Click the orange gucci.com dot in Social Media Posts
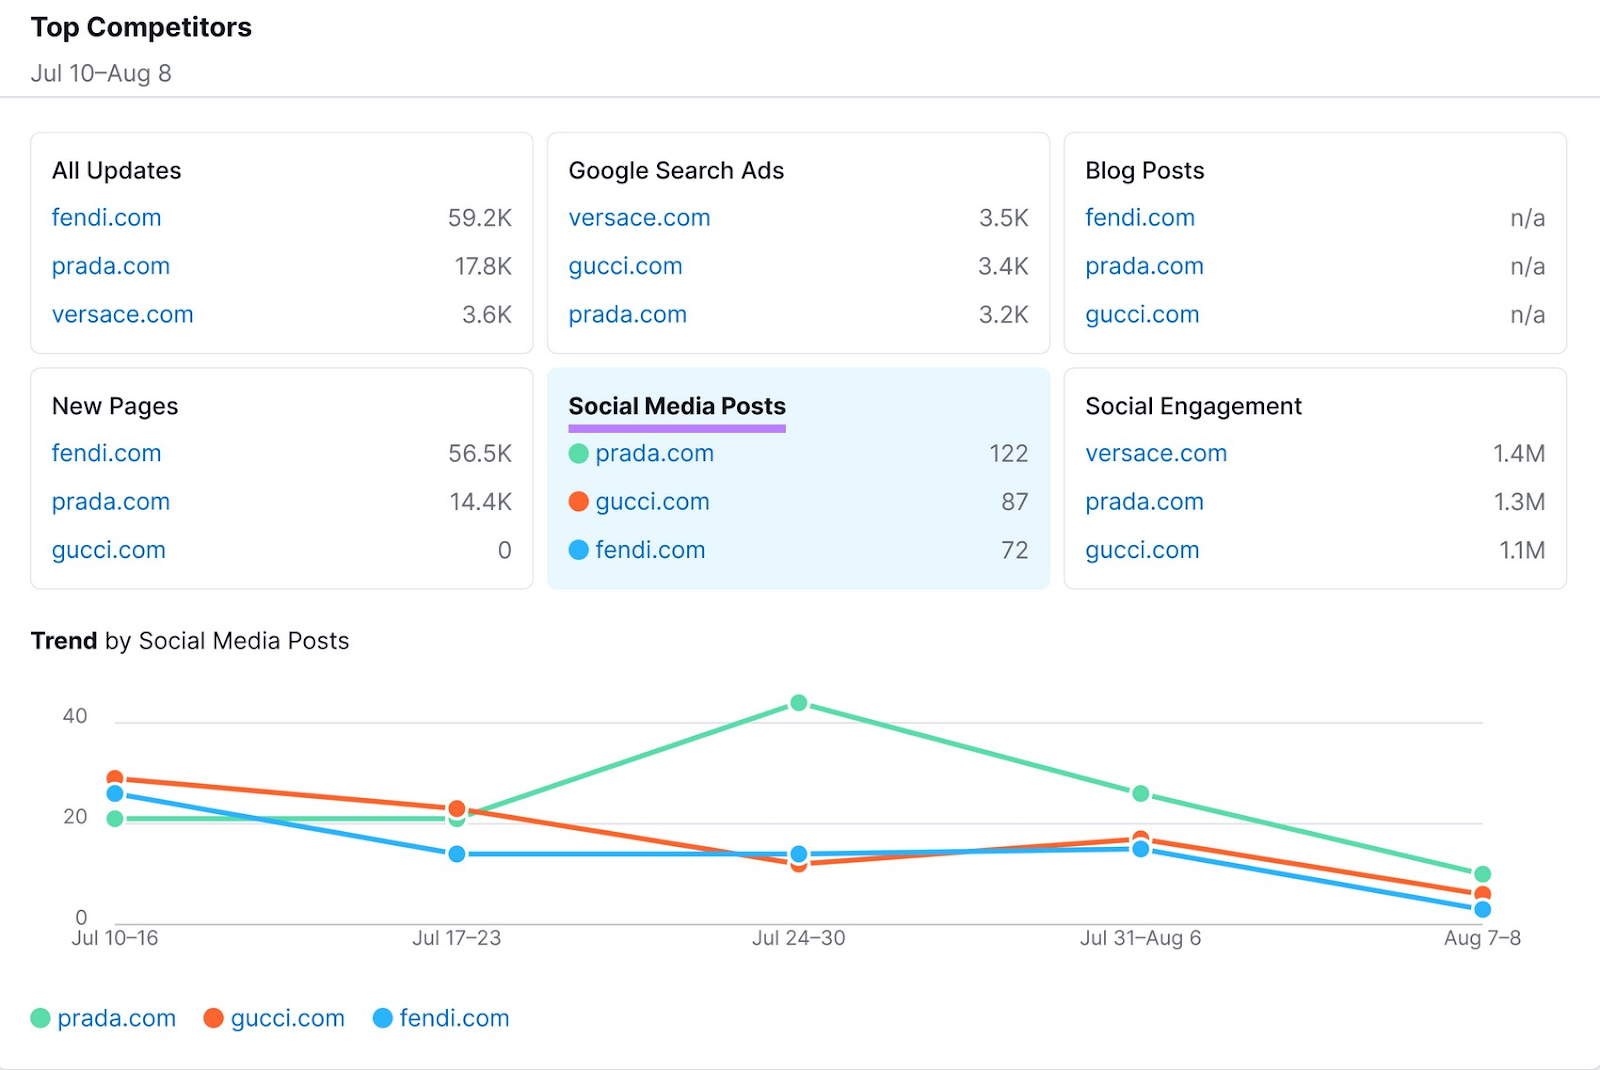The height and width of the screenshot is (1070, 1600). click(578, 502)
